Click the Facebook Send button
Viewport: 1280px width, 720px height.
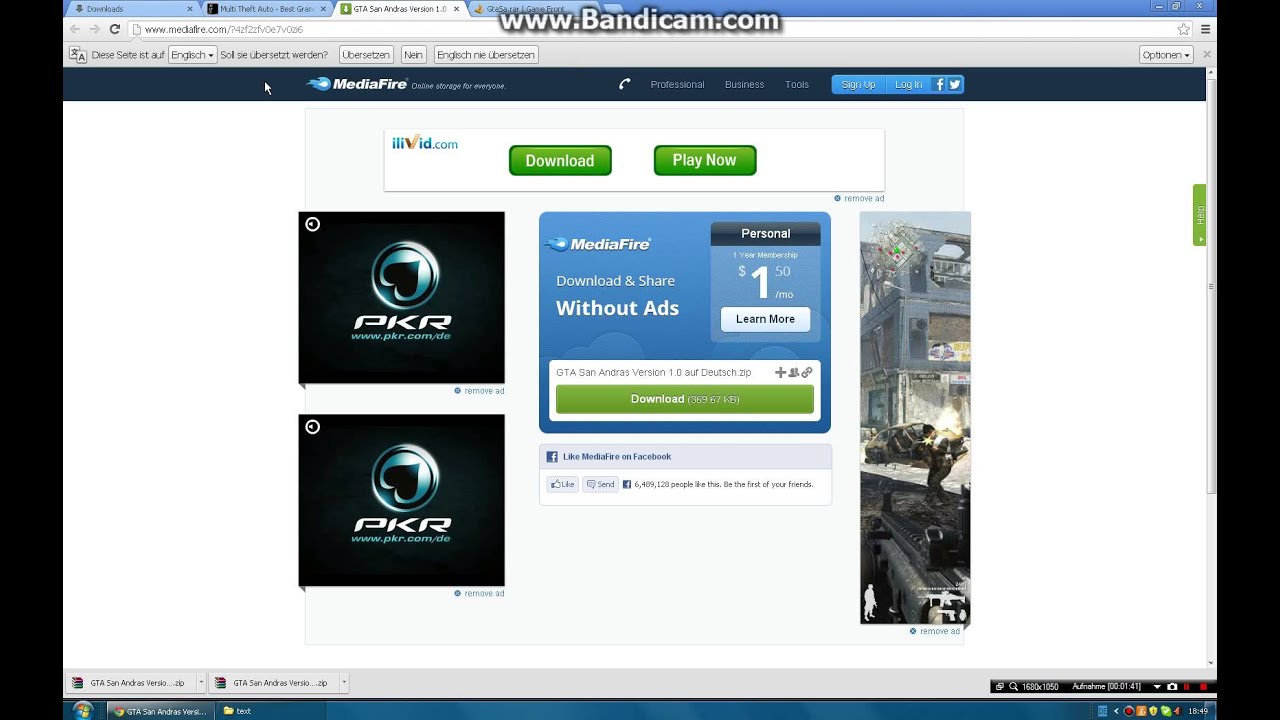coord(601,484)
